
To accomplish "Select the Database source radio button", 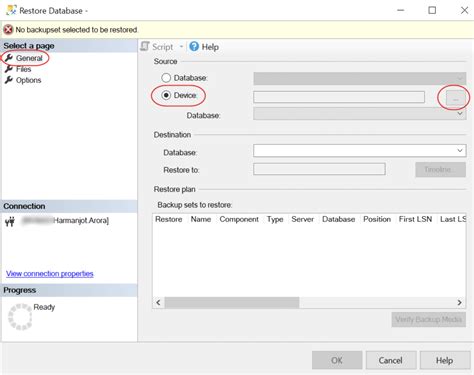I will click(x=166, y=78).
